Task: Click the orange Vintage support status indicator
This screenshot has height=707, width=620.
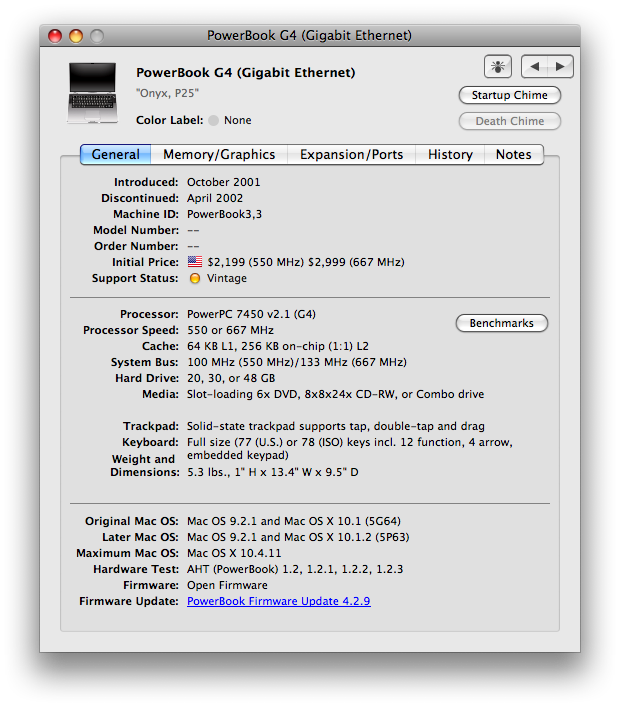Action: pyautogui.click(x=195, y=278)
